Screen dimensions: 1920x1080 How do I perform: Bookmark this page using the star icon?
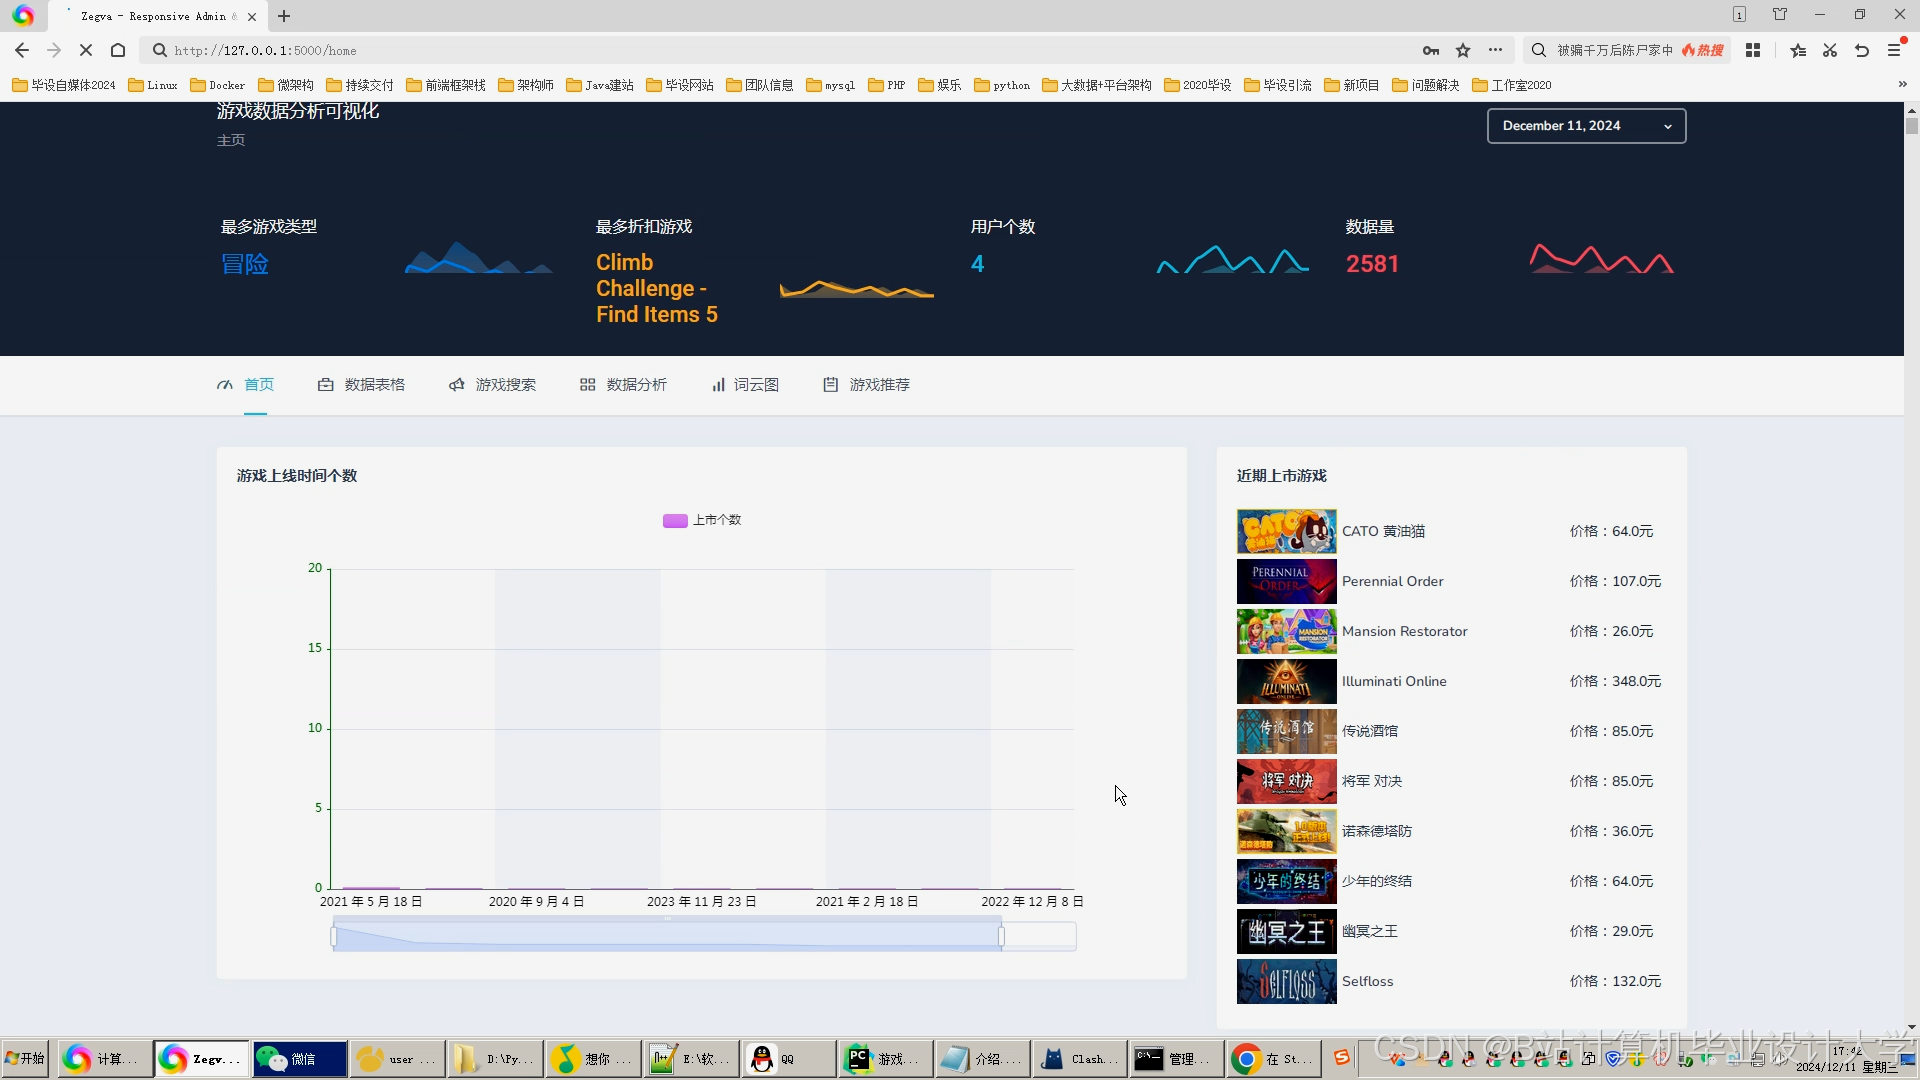1464,49
